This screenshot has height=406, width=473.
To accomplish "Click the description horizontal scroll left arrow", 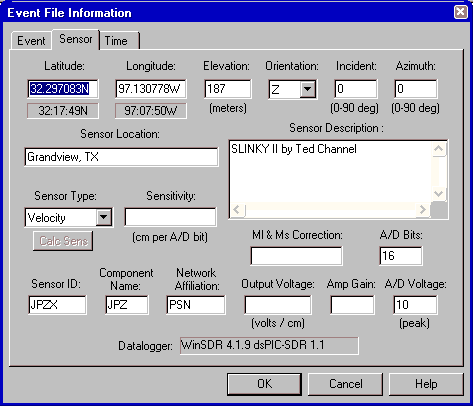I will 237,210.
